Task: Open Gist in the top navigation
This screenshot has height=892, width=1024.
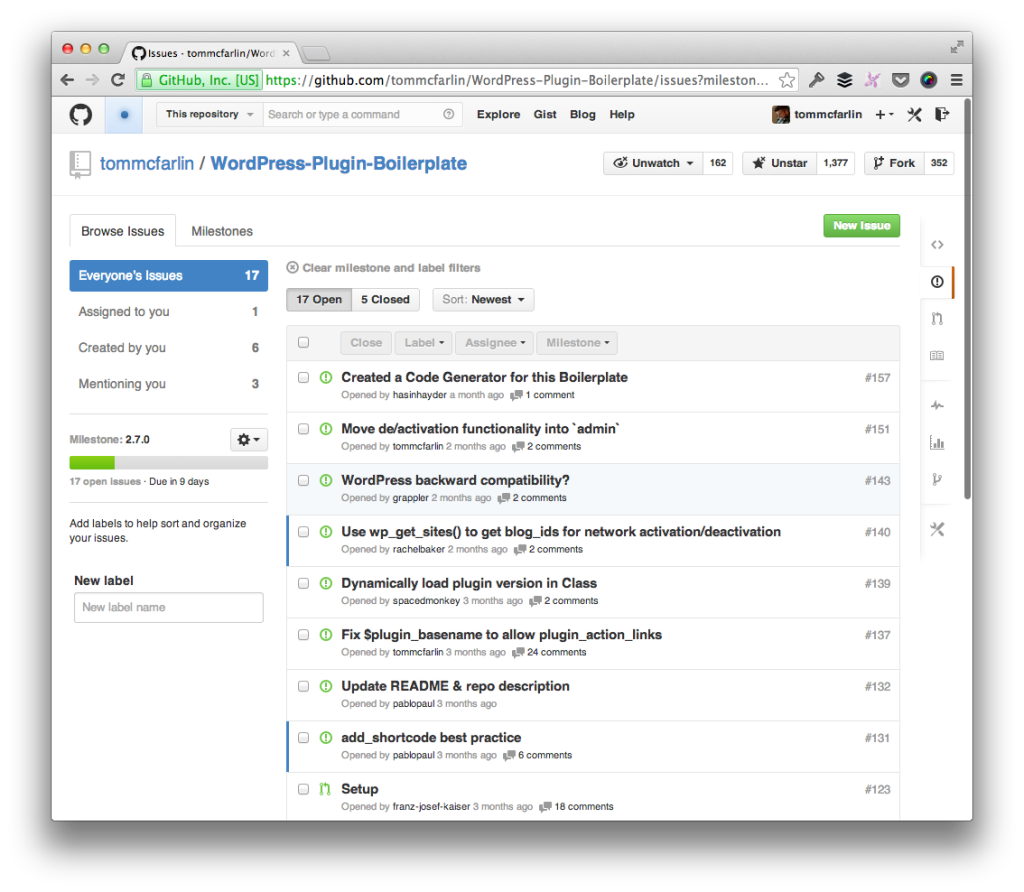Action: [x=545, y=114]
